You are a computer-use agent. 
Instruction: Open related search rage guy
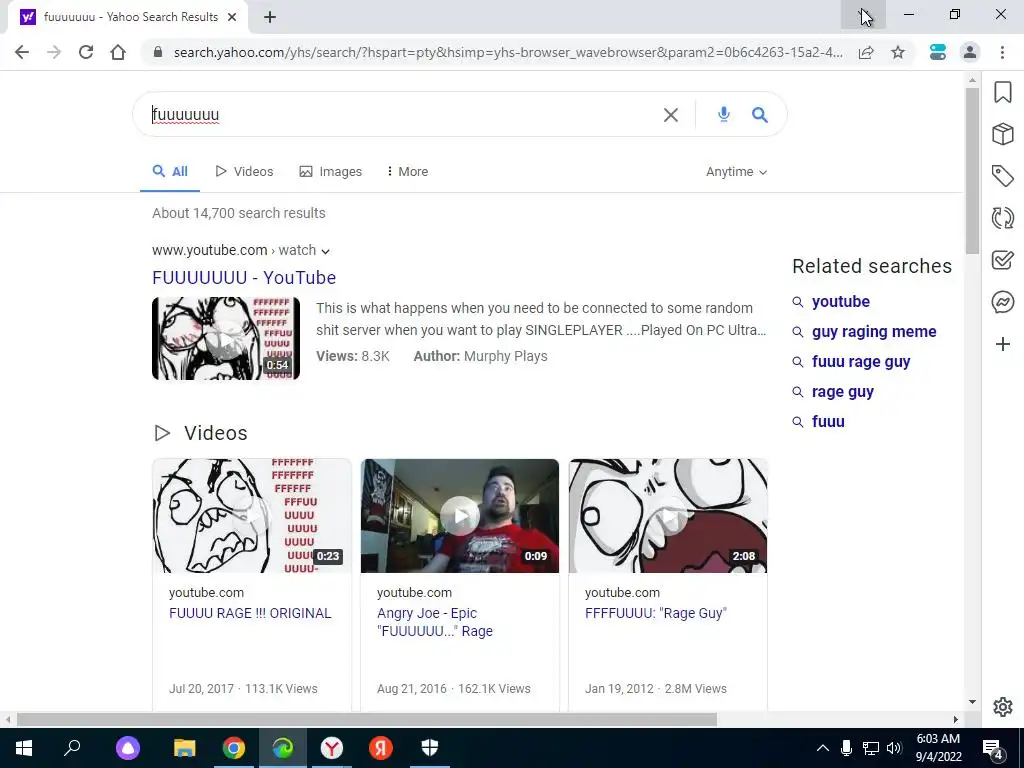(x=842, y=392)
